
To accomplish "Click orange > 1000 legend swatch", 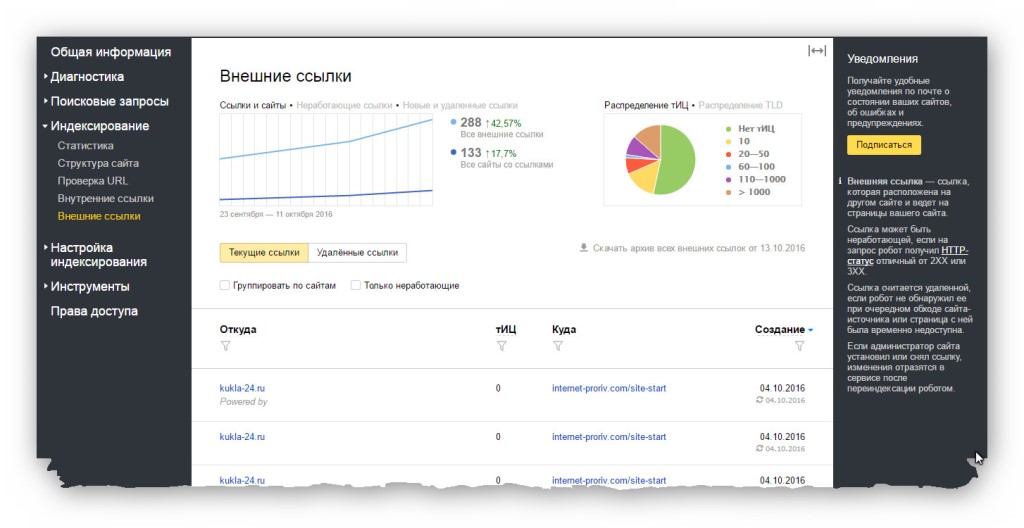I will click(728, 192).
